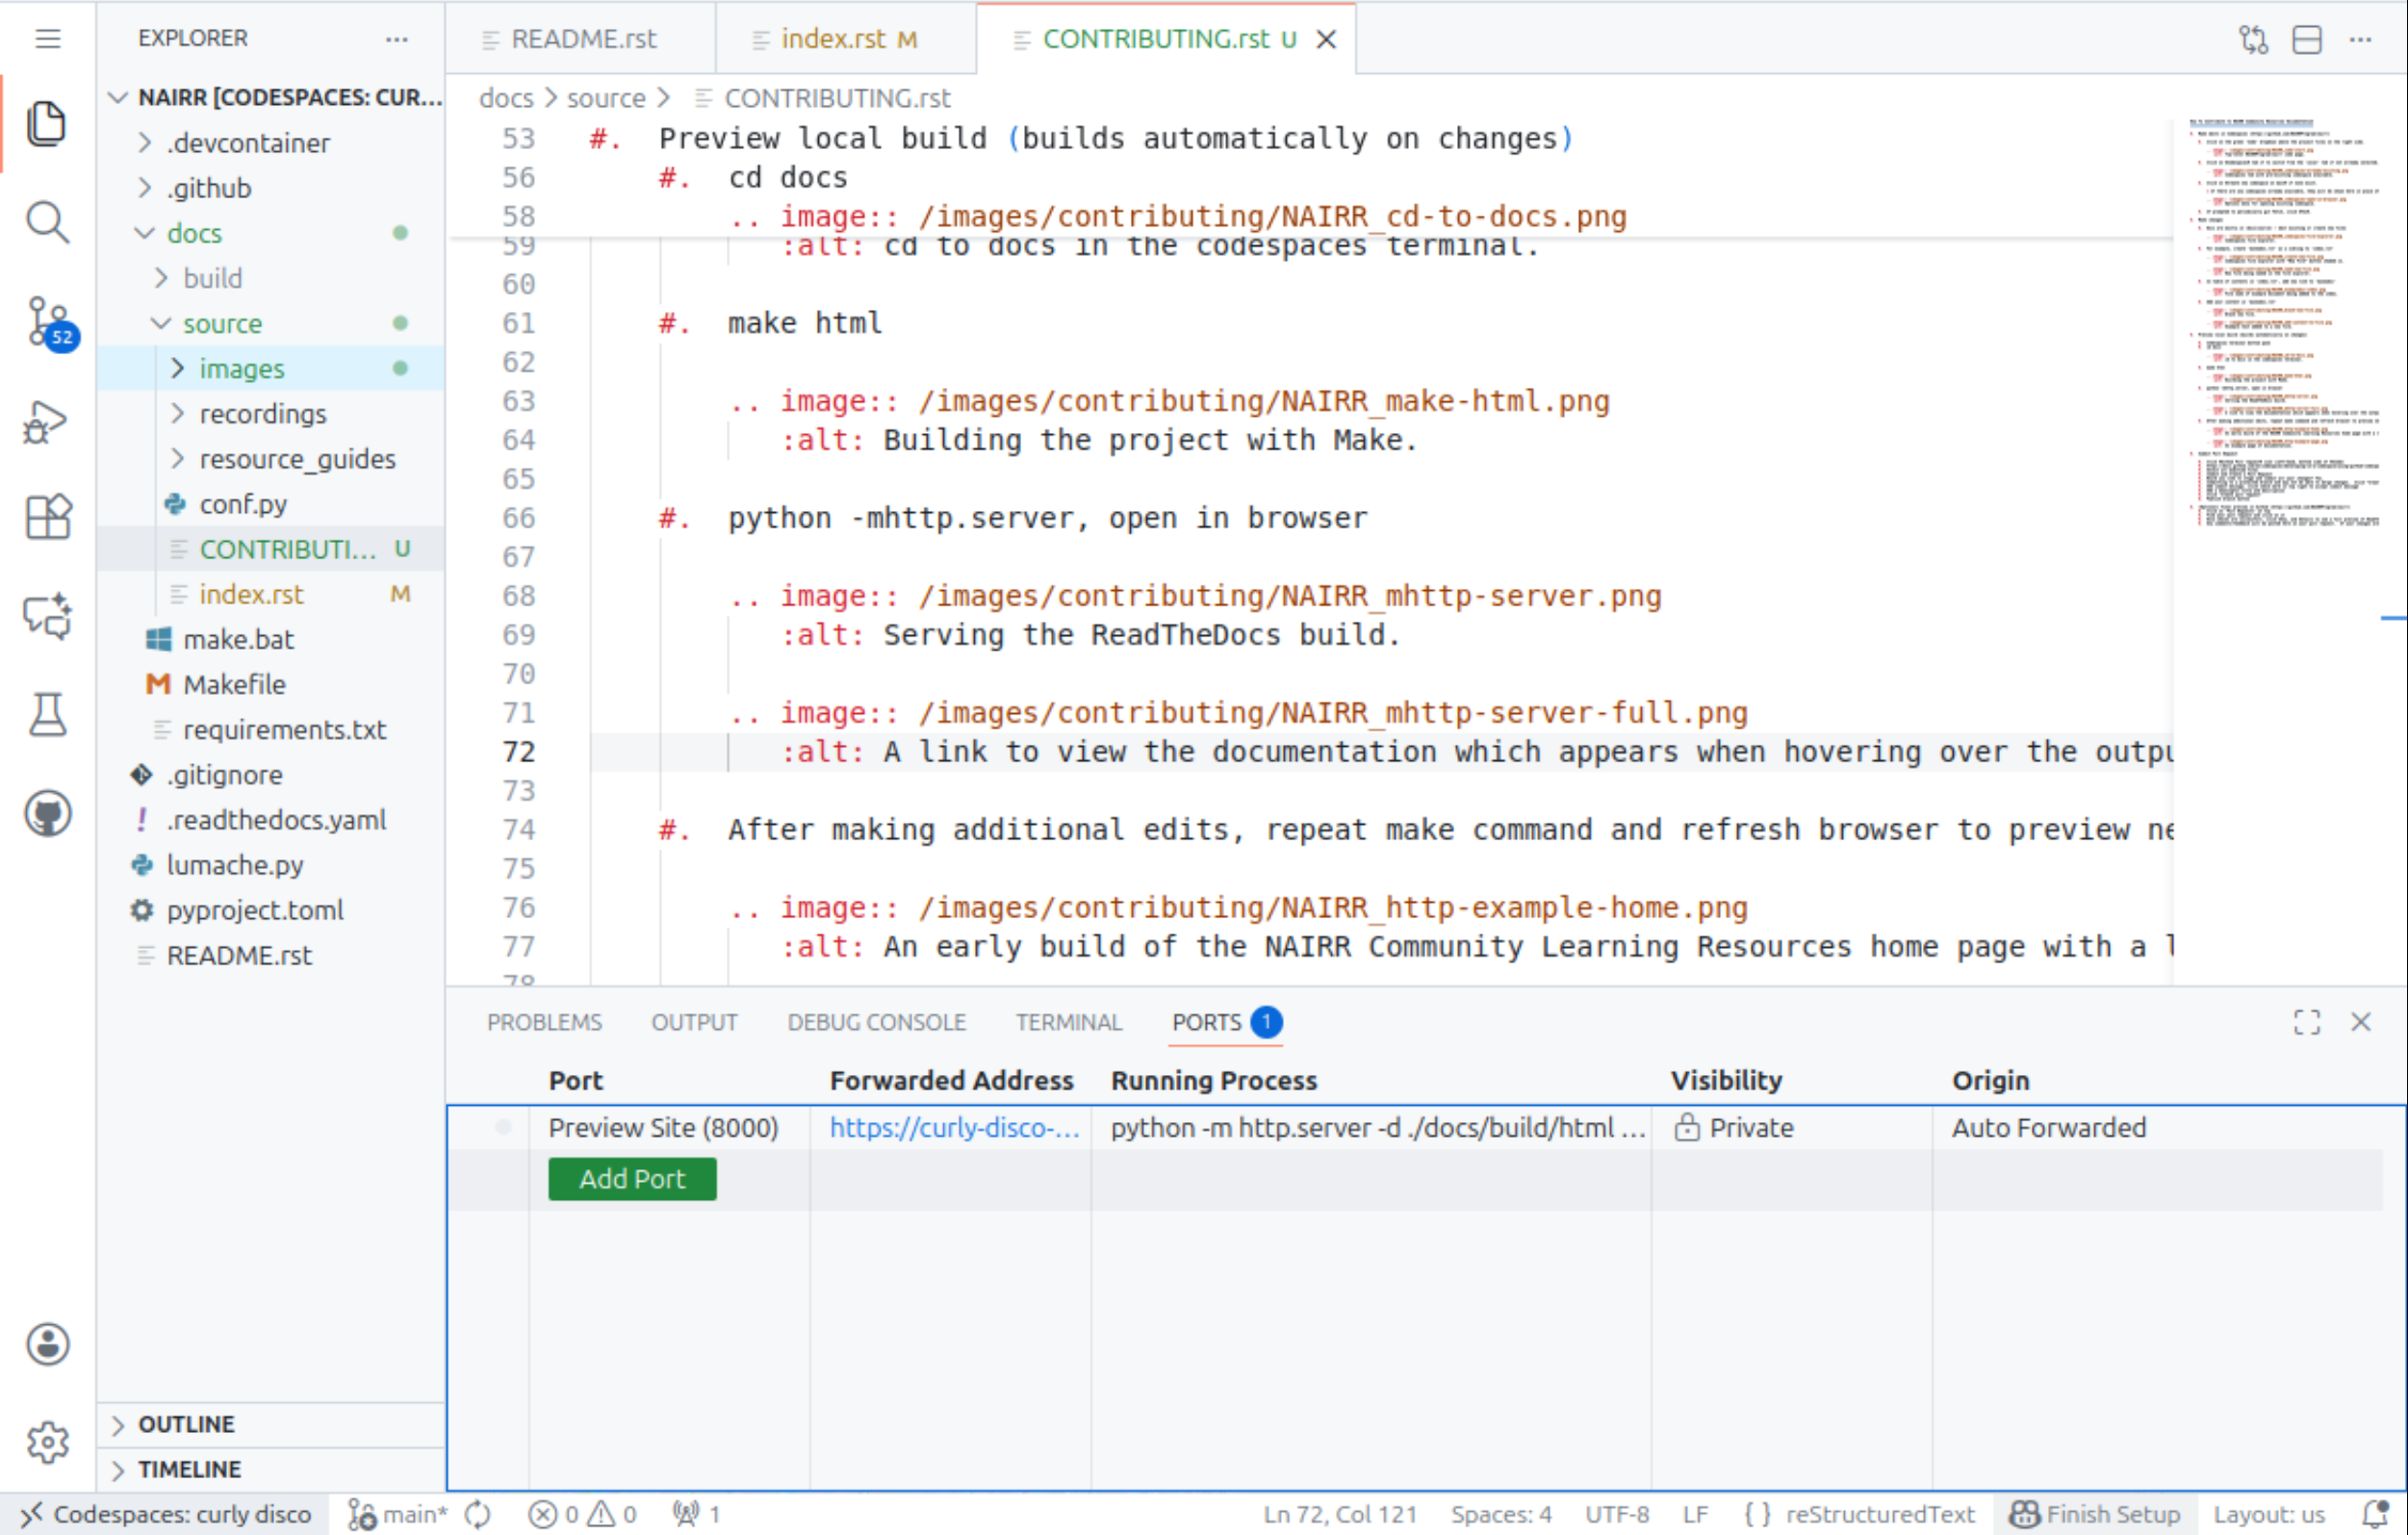Image resolution: width=2408 pixels, height=1535 pixels.
Task: Open the Search view
Action: point(47,222)
